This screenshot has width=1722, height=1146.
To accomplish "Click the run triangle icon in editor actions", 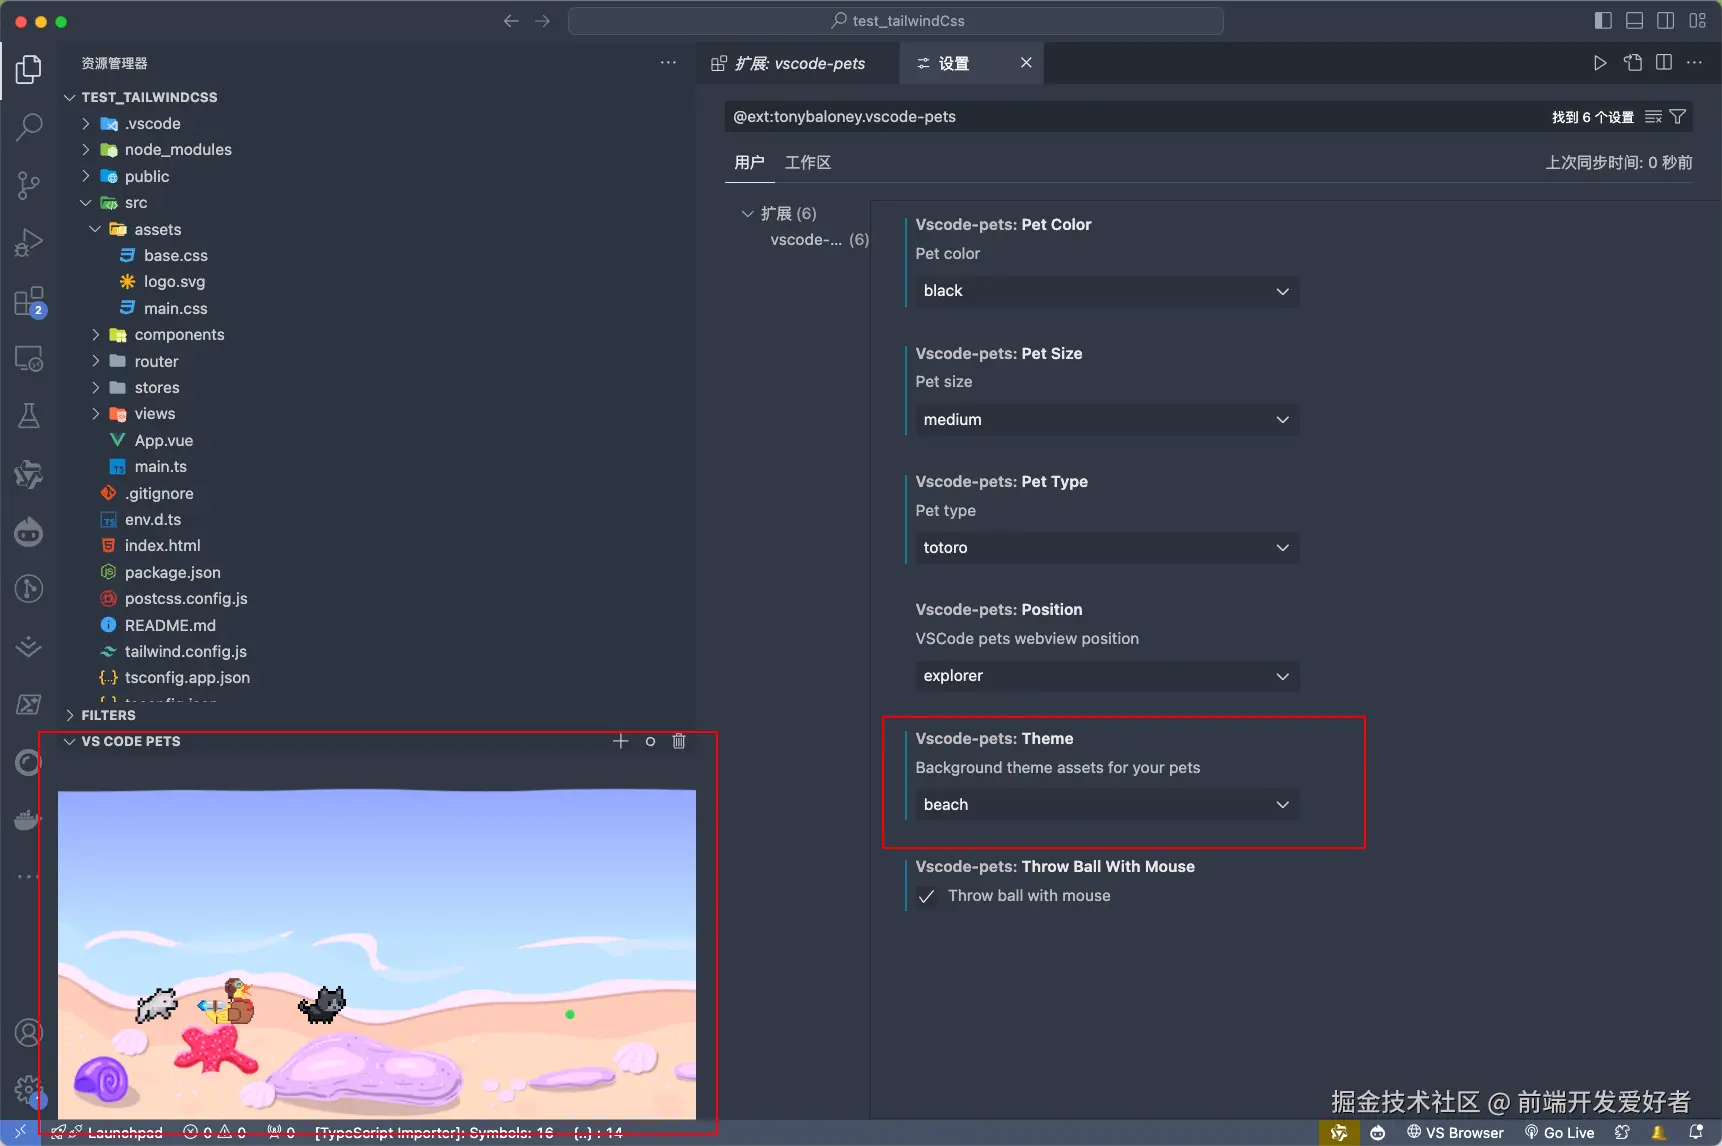I will click(x=1600, y=63).
